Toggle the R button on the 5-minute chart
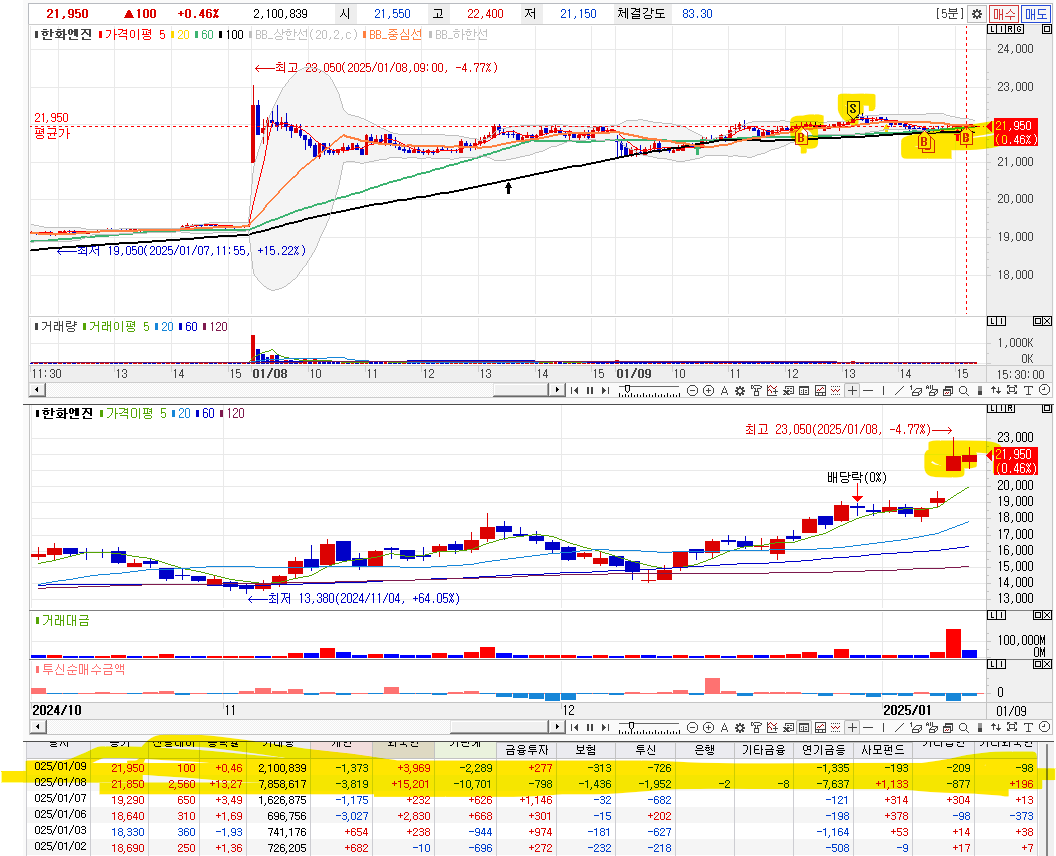The image size is (1056, 856). 1010,30
